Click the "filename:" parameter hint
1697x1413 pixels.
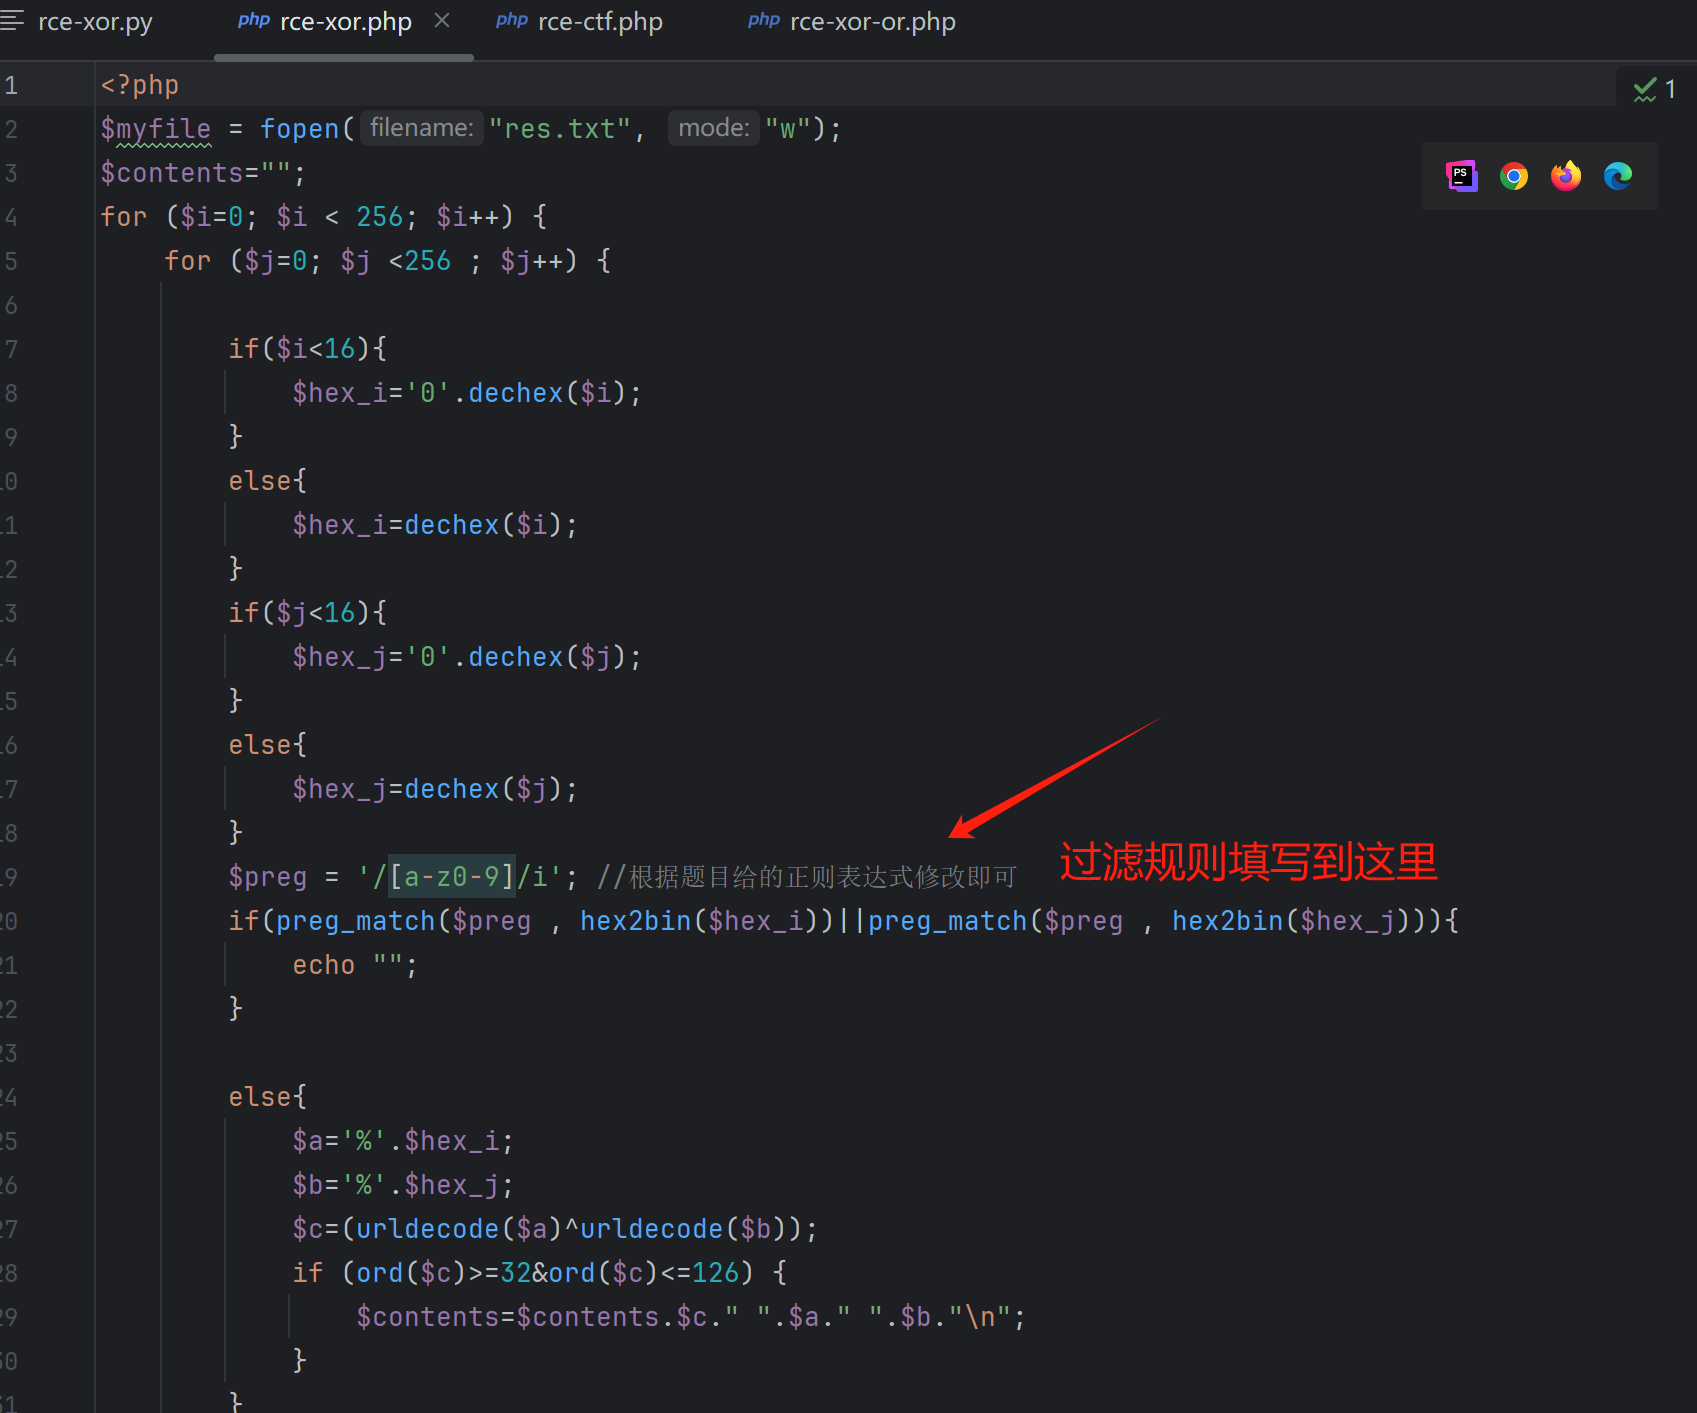pos(421,128)
